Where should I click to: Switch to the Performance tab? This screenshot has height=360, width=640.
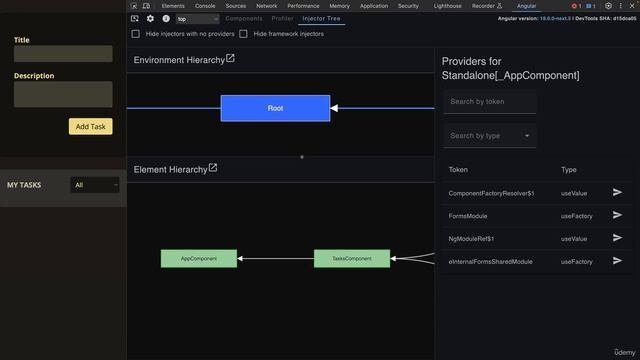303,6
